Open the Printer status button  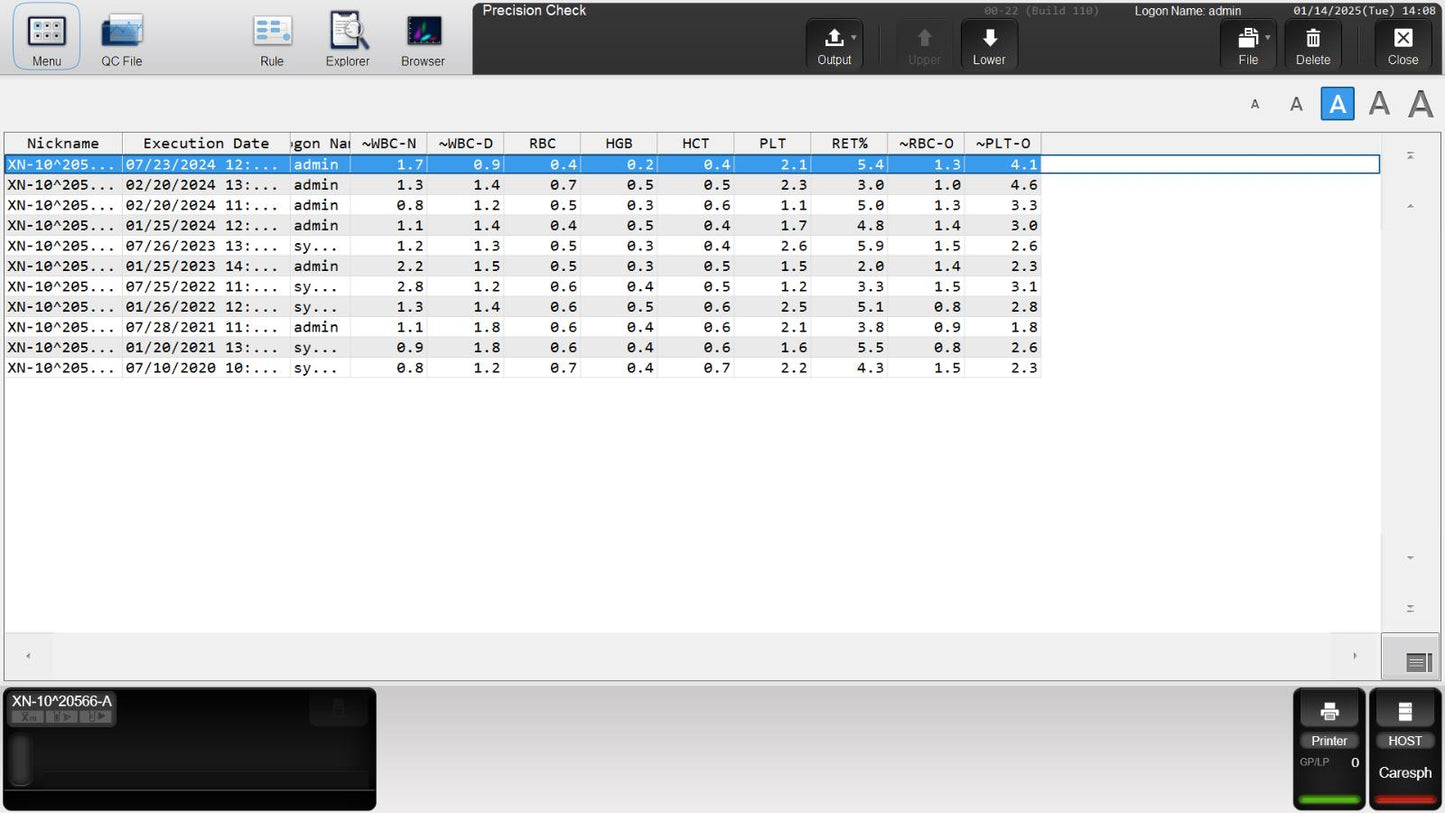click(x=1329, y=748)
